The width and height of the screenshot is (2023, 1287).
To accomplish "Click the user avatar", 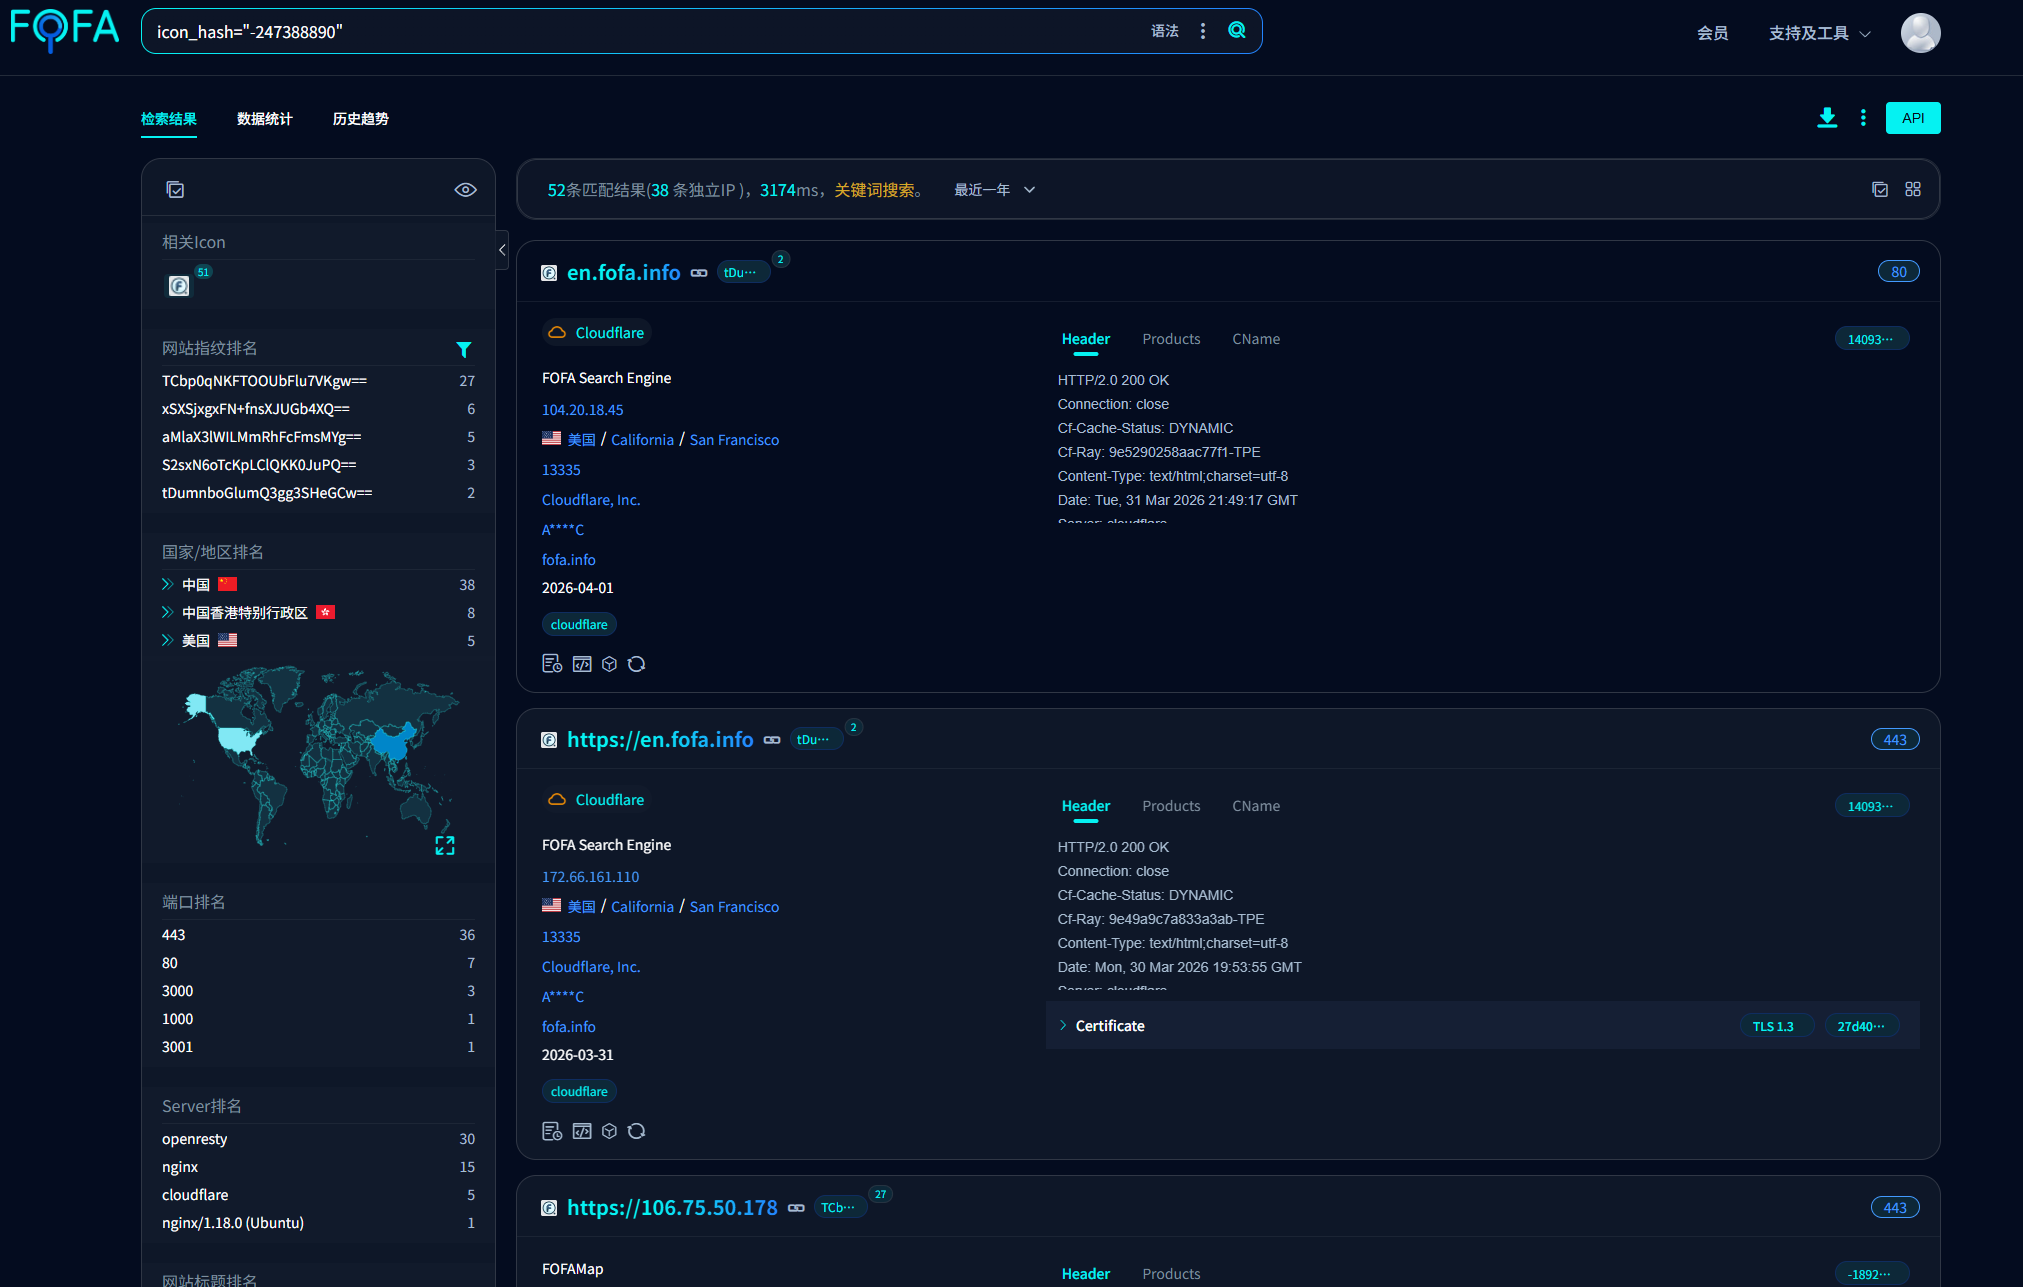I will [x=1920, y=33].
